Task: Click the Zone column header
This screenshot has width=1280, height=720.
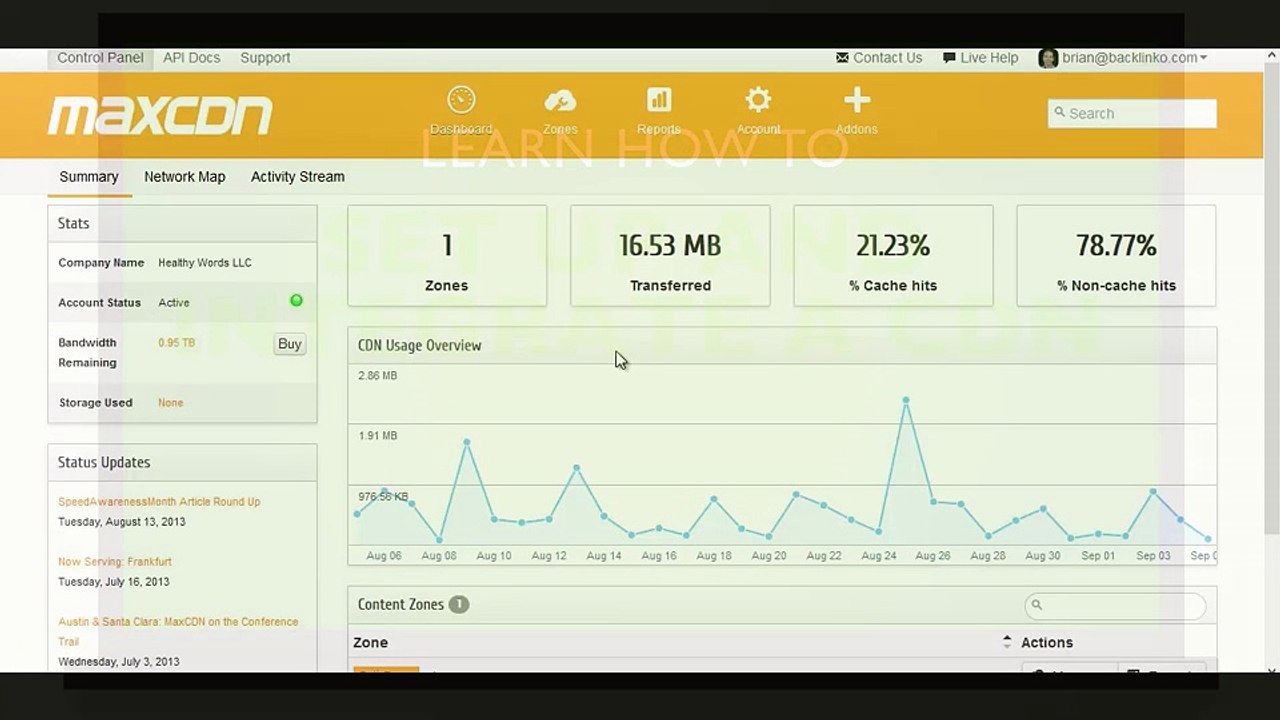Action: pos(371,643)
